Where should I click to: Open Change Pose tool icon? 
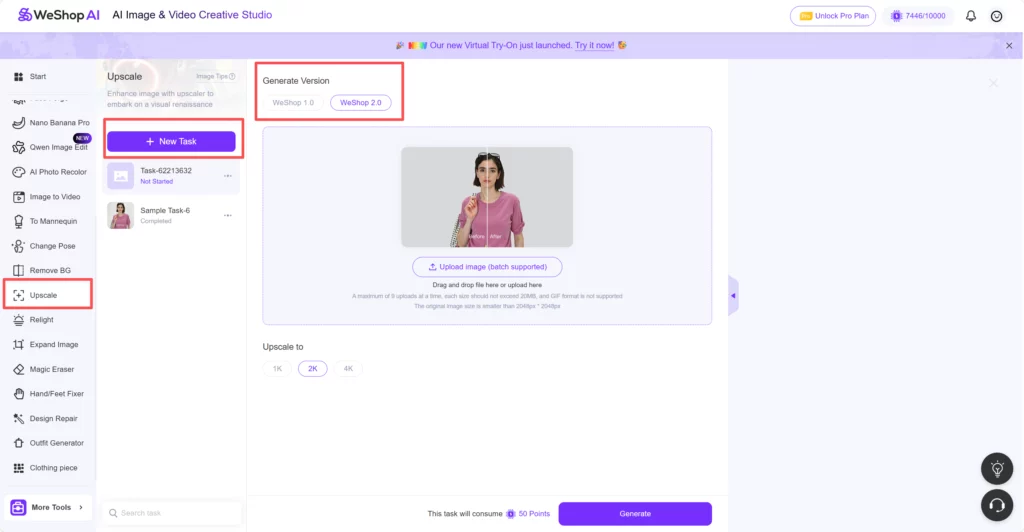coord(18,246)
